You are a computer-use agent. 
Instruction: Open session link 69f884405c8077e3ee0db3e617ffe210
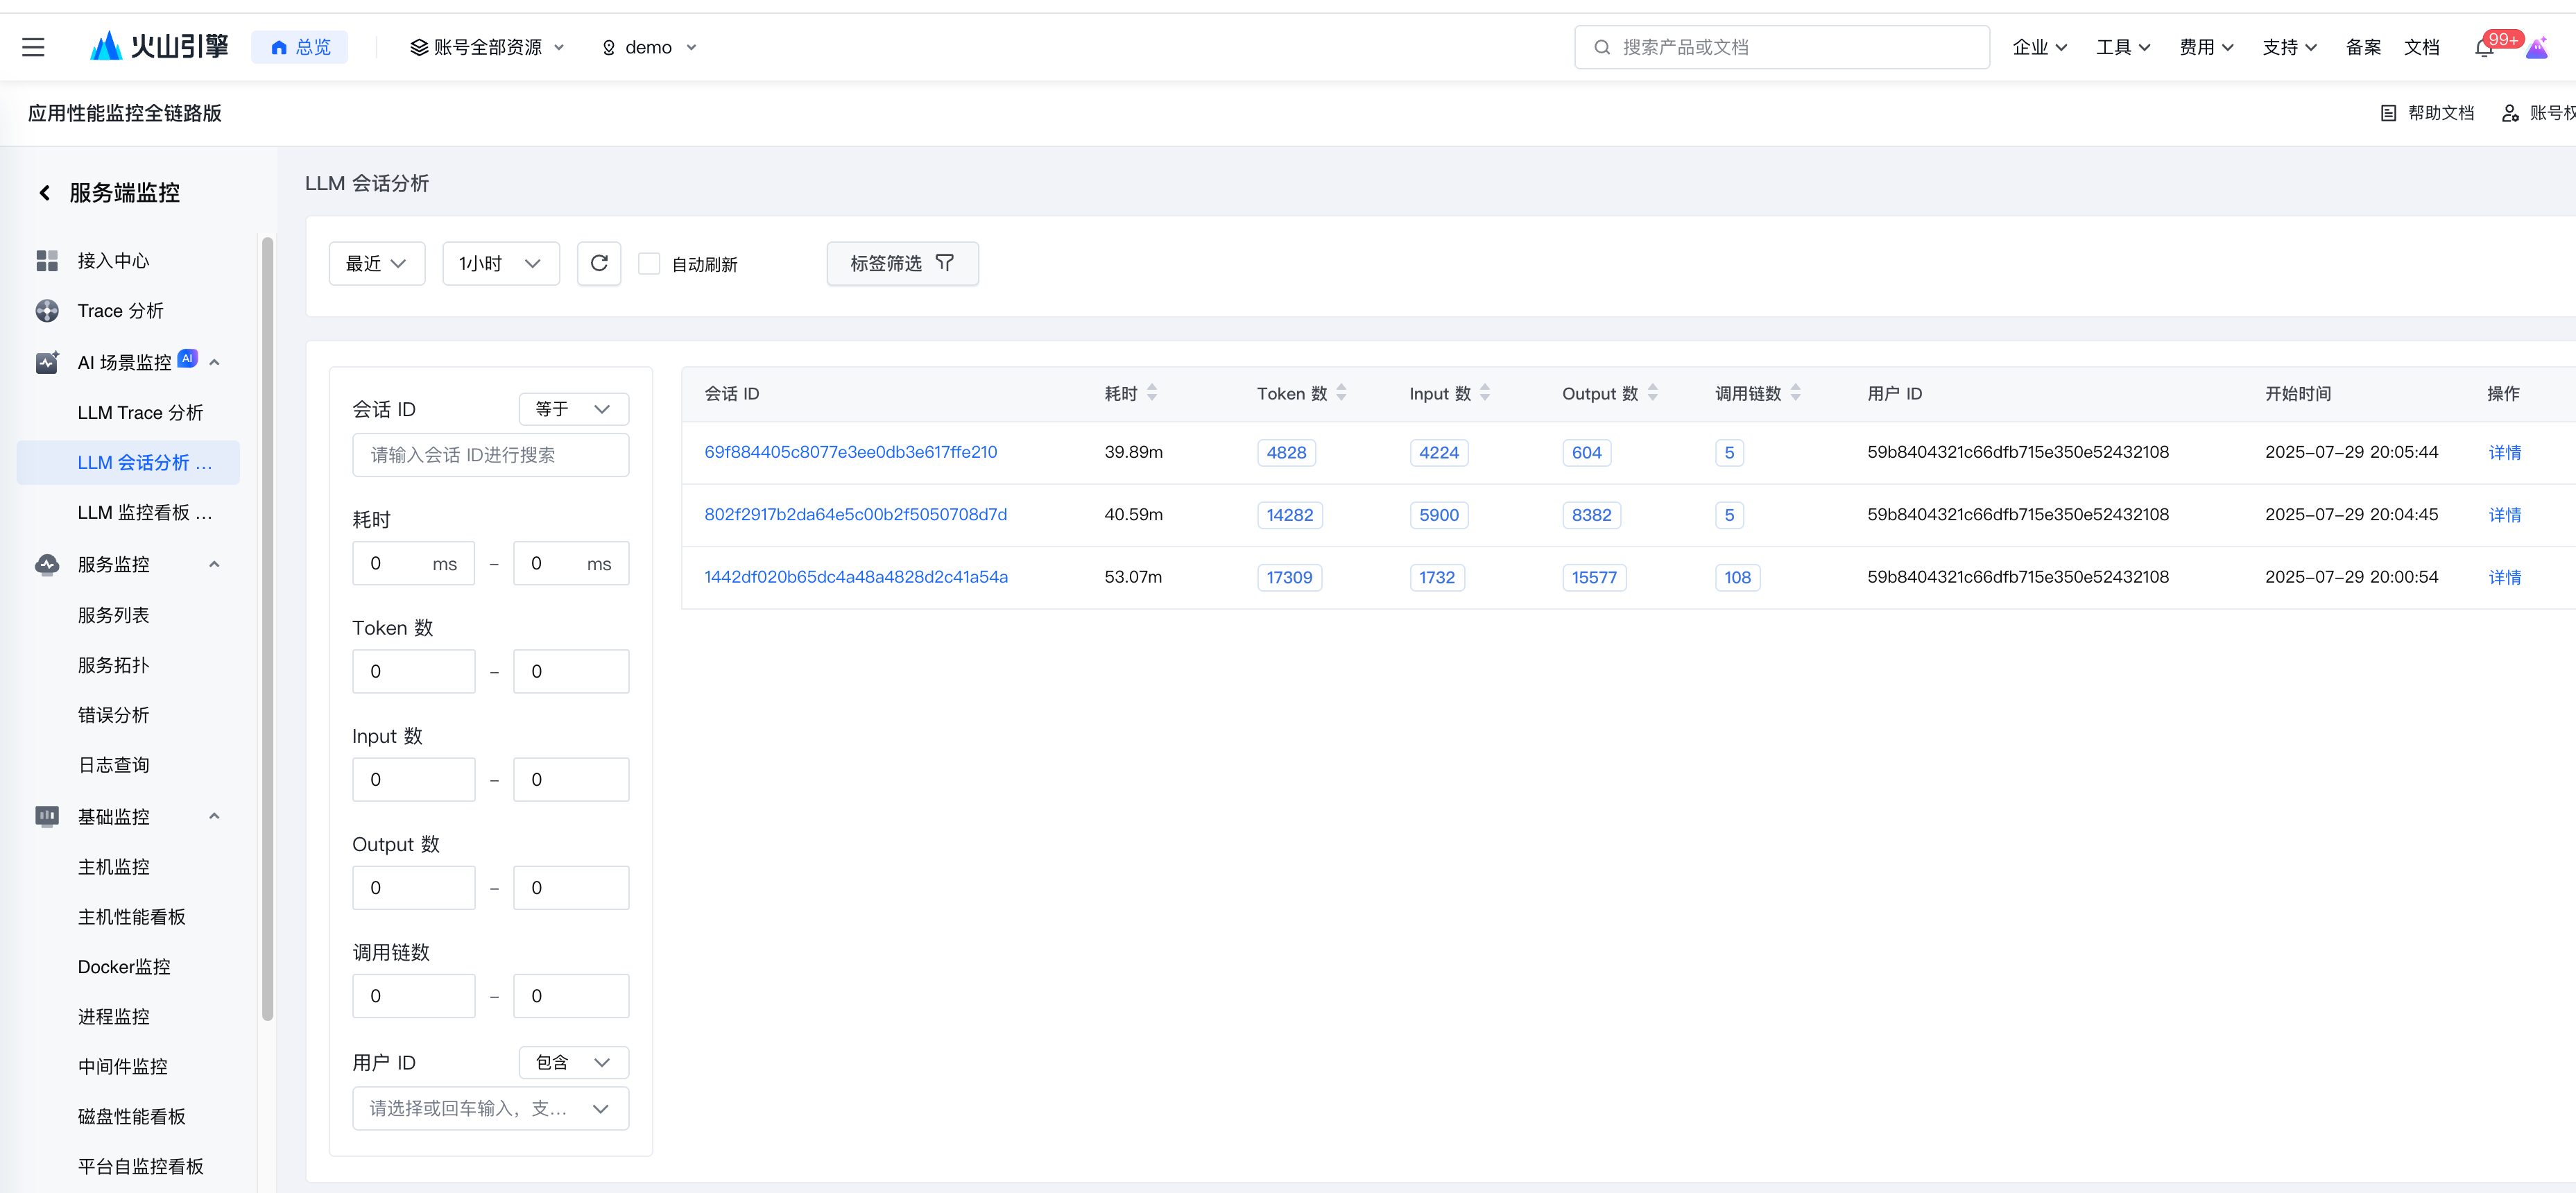[850, 452]
